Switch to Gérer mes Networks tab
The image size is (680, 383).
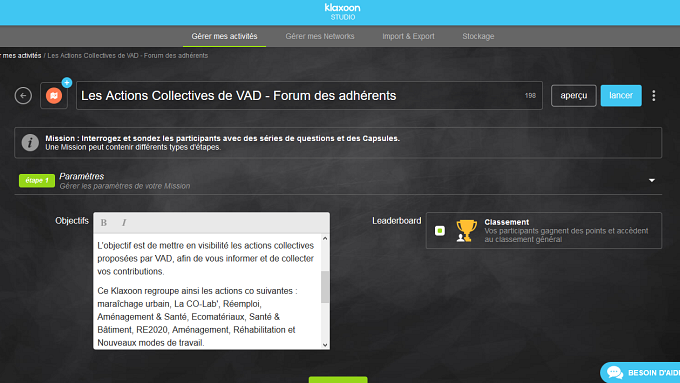(320, 36)
